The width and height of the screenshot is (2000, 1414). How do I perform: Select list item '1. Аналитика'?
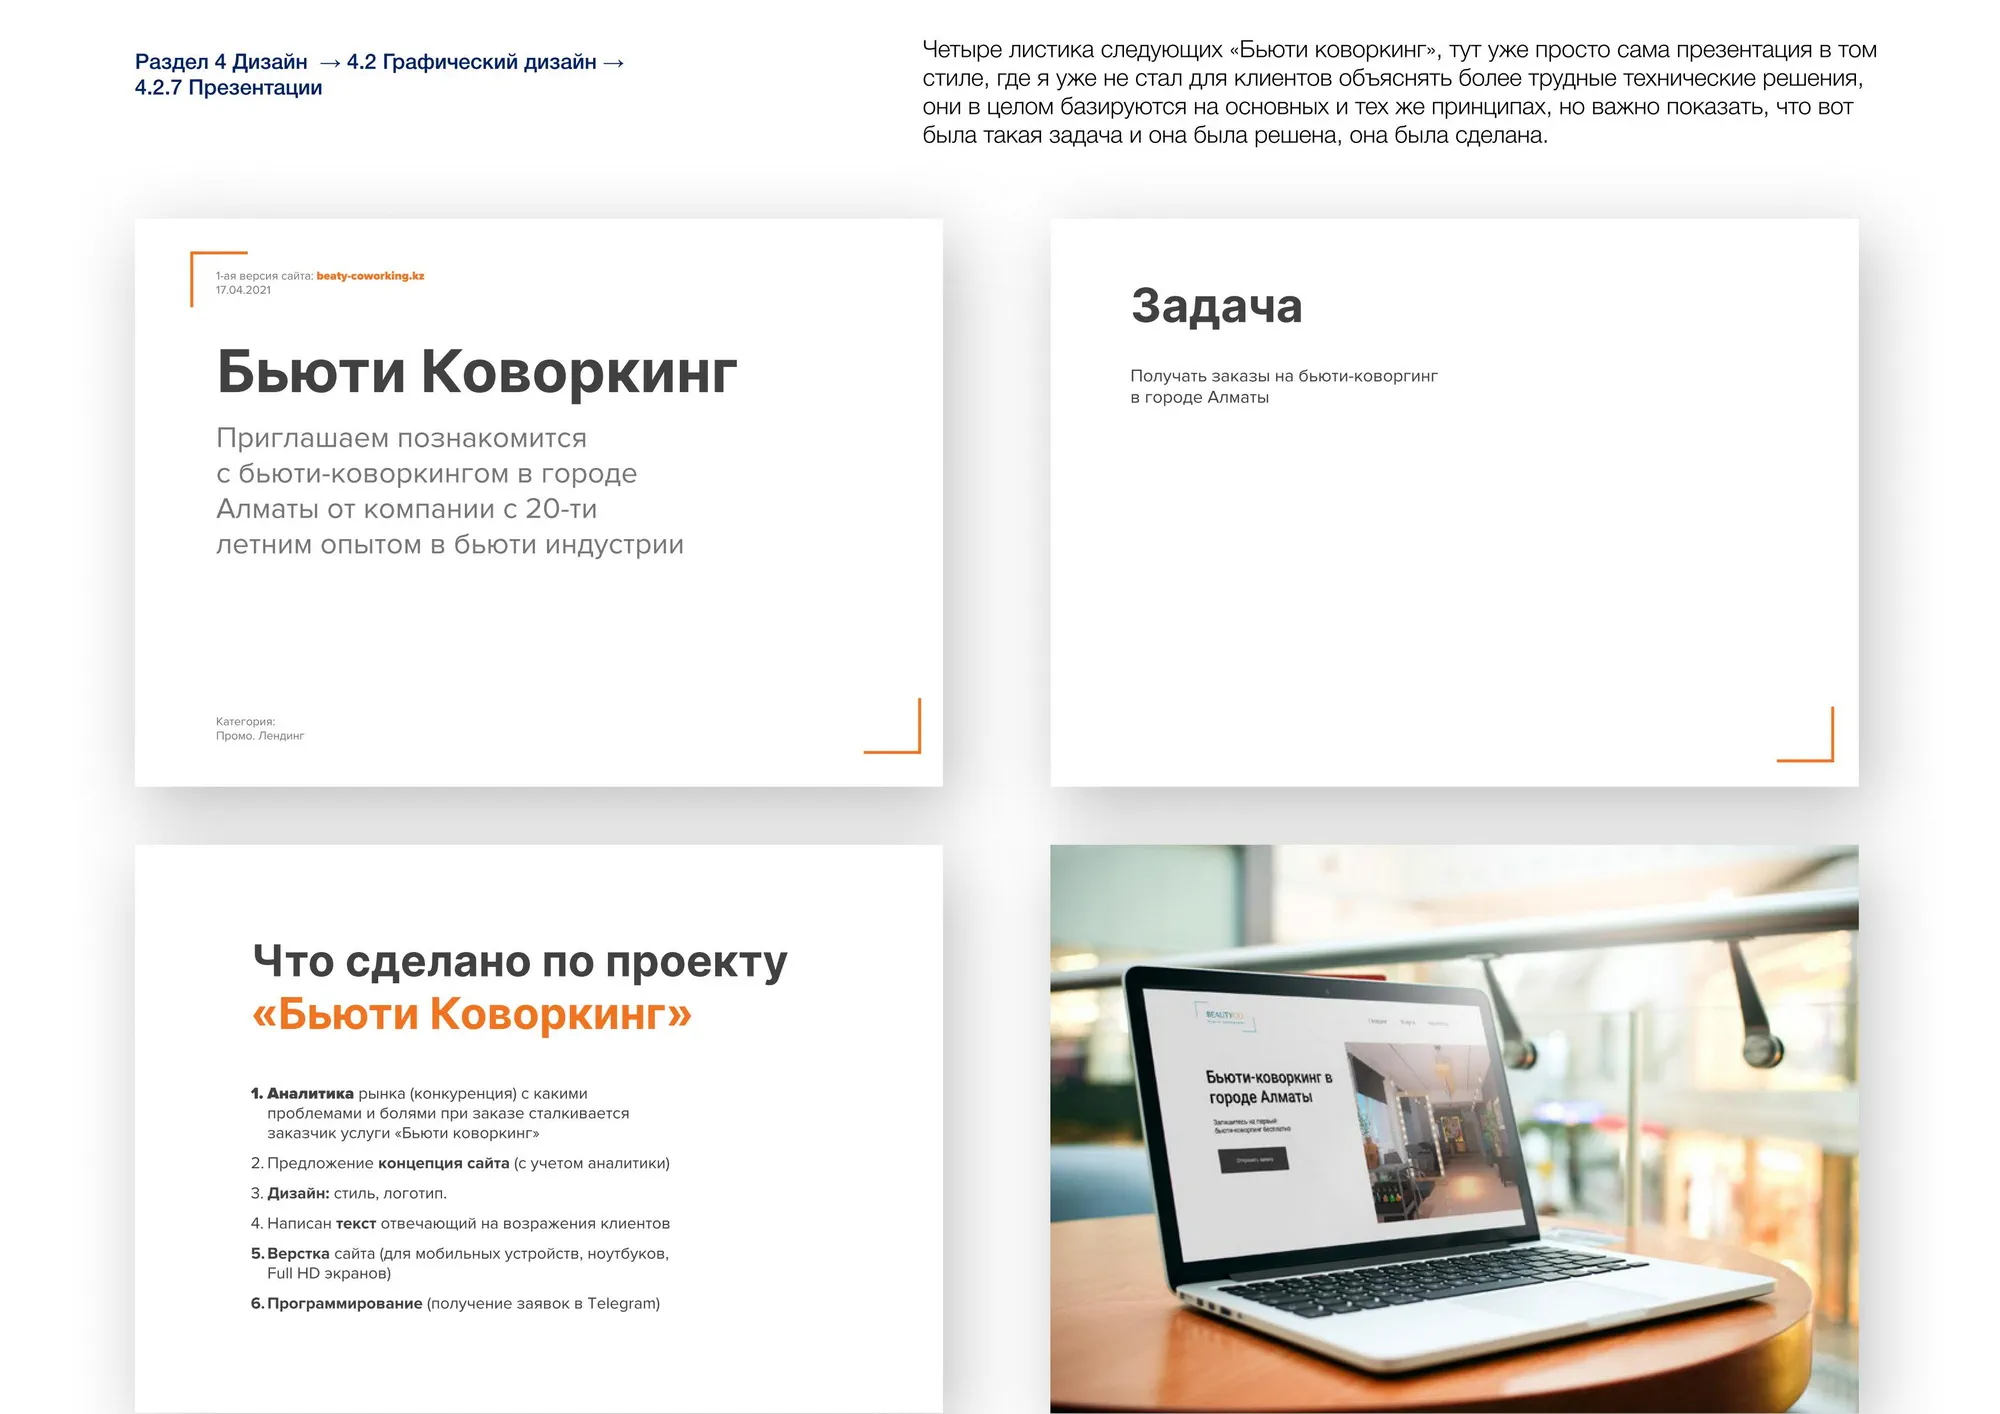440,1113
